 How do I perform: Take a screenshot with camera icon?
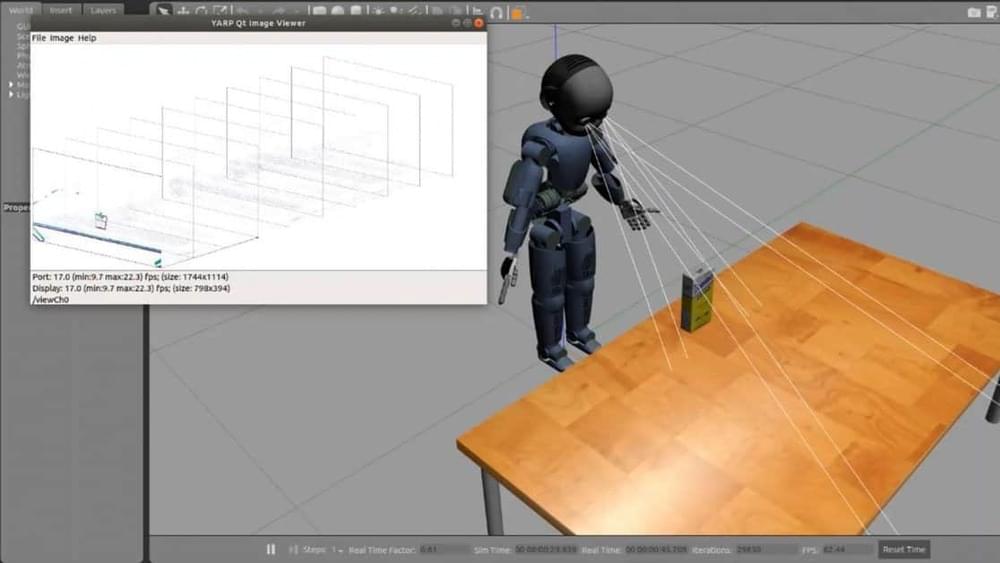coord(974,12)
